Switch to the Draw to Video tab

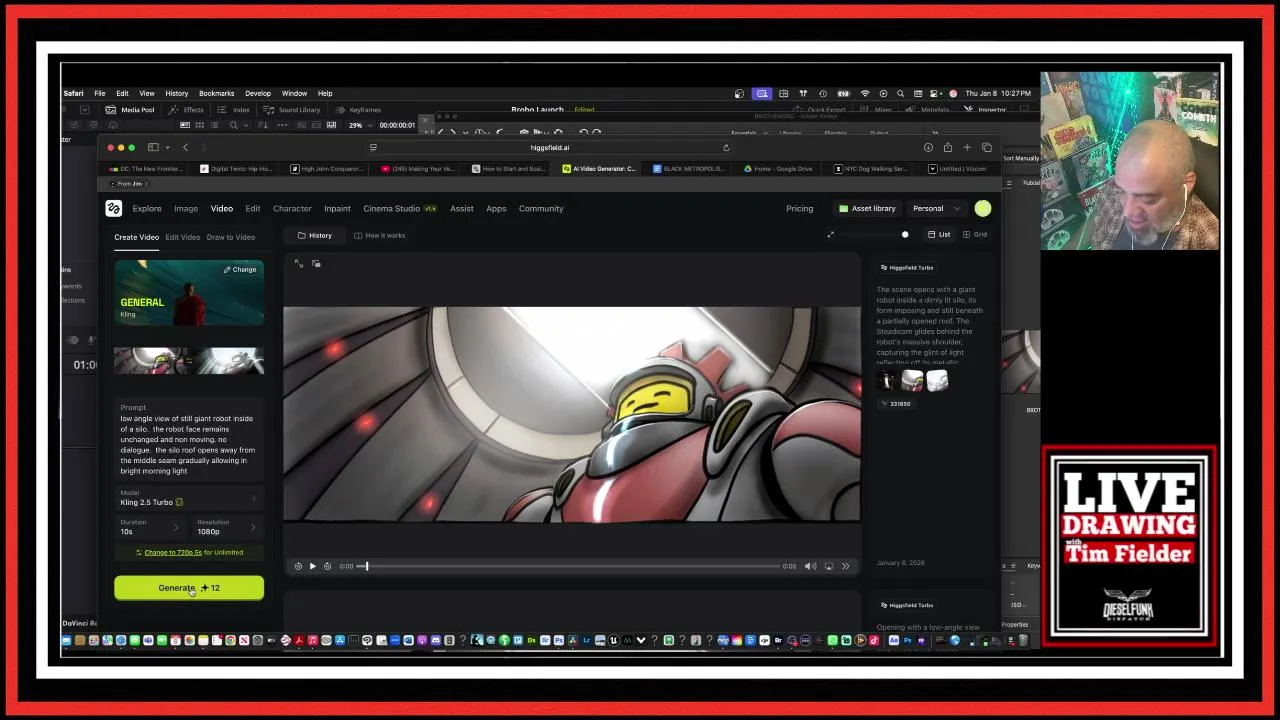click(x=231, y=237)
